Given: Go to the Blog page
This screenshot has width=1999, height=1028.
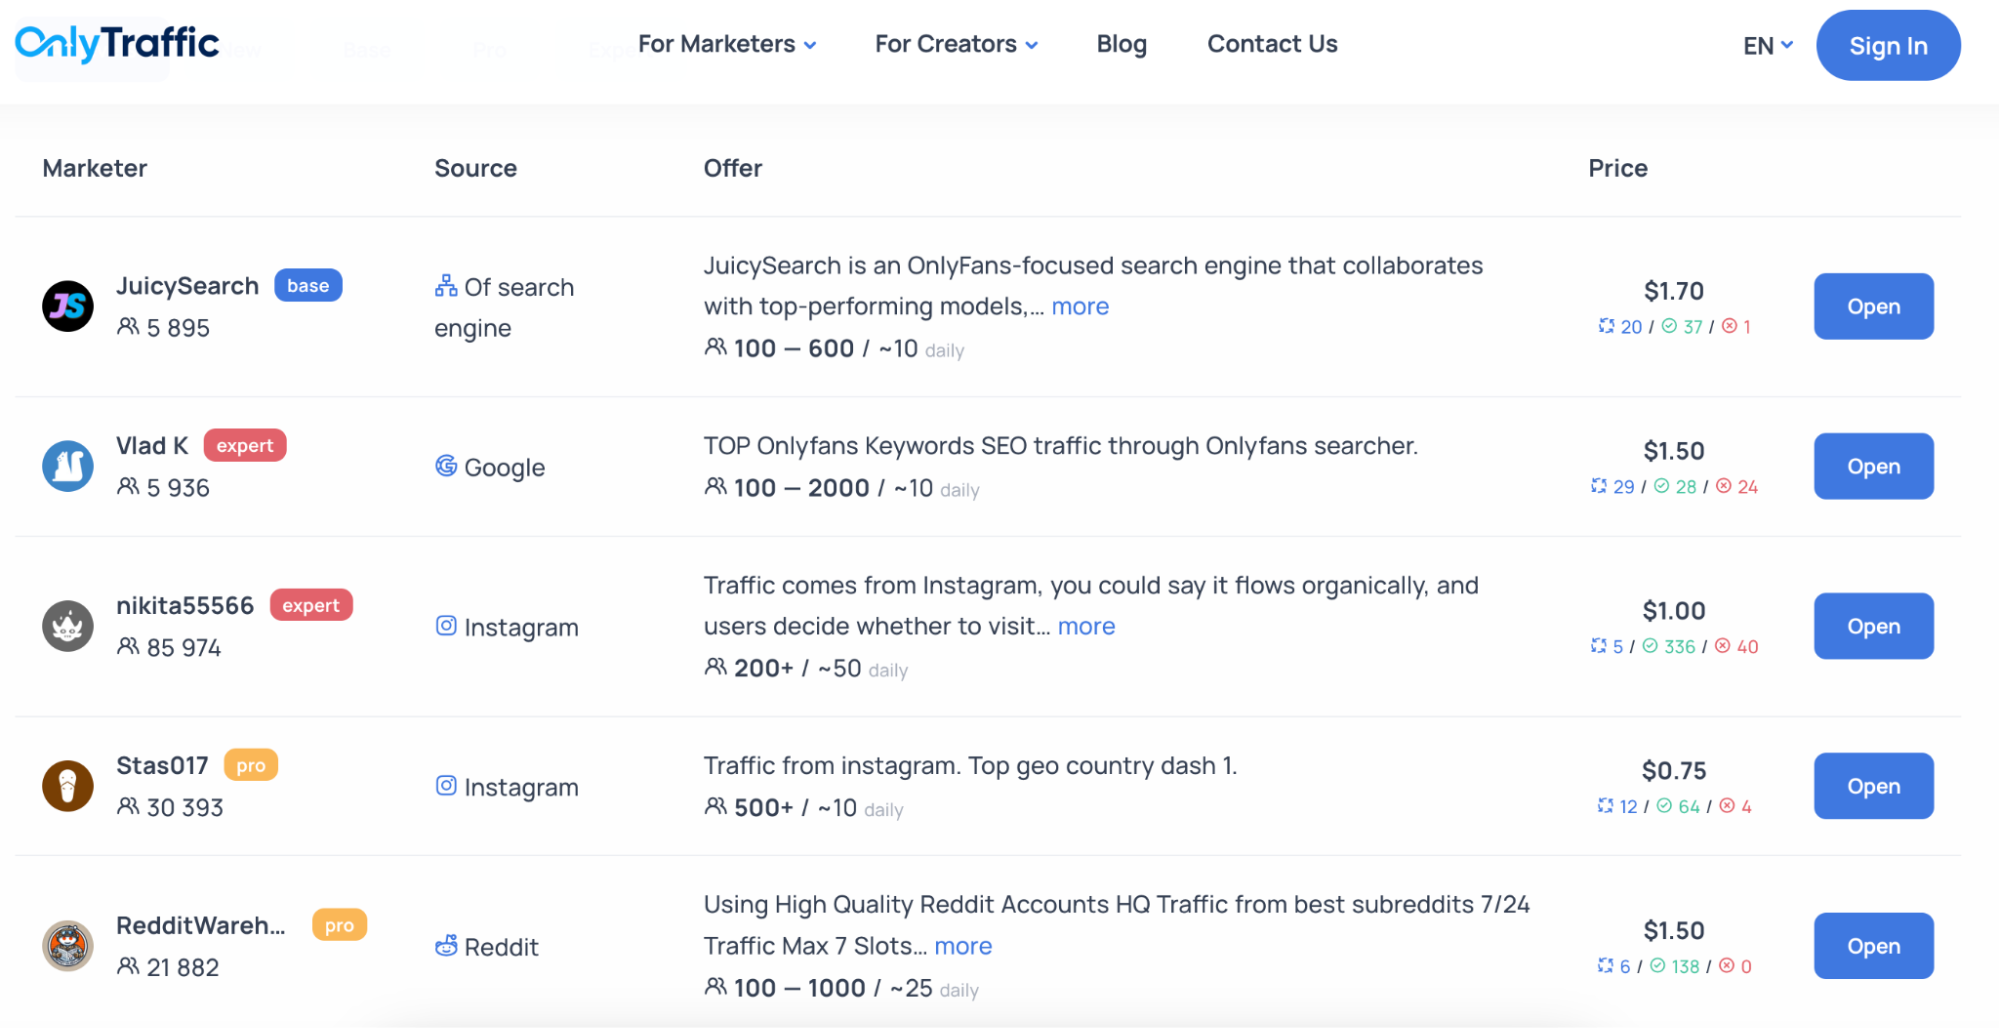Looking at the screenshot, I should click(x=1121, y=44).
